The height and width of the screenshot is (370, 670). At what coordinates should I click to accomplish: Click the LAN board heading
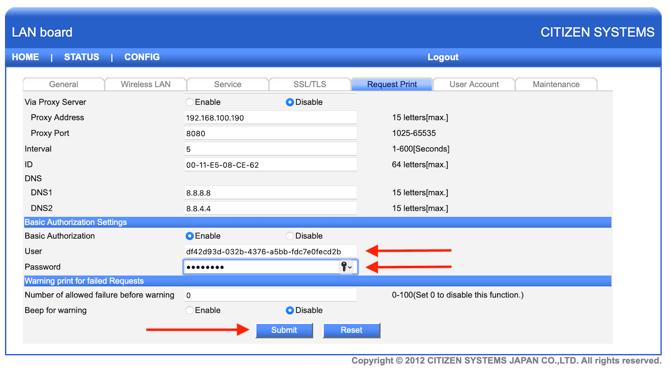[42, 32]
